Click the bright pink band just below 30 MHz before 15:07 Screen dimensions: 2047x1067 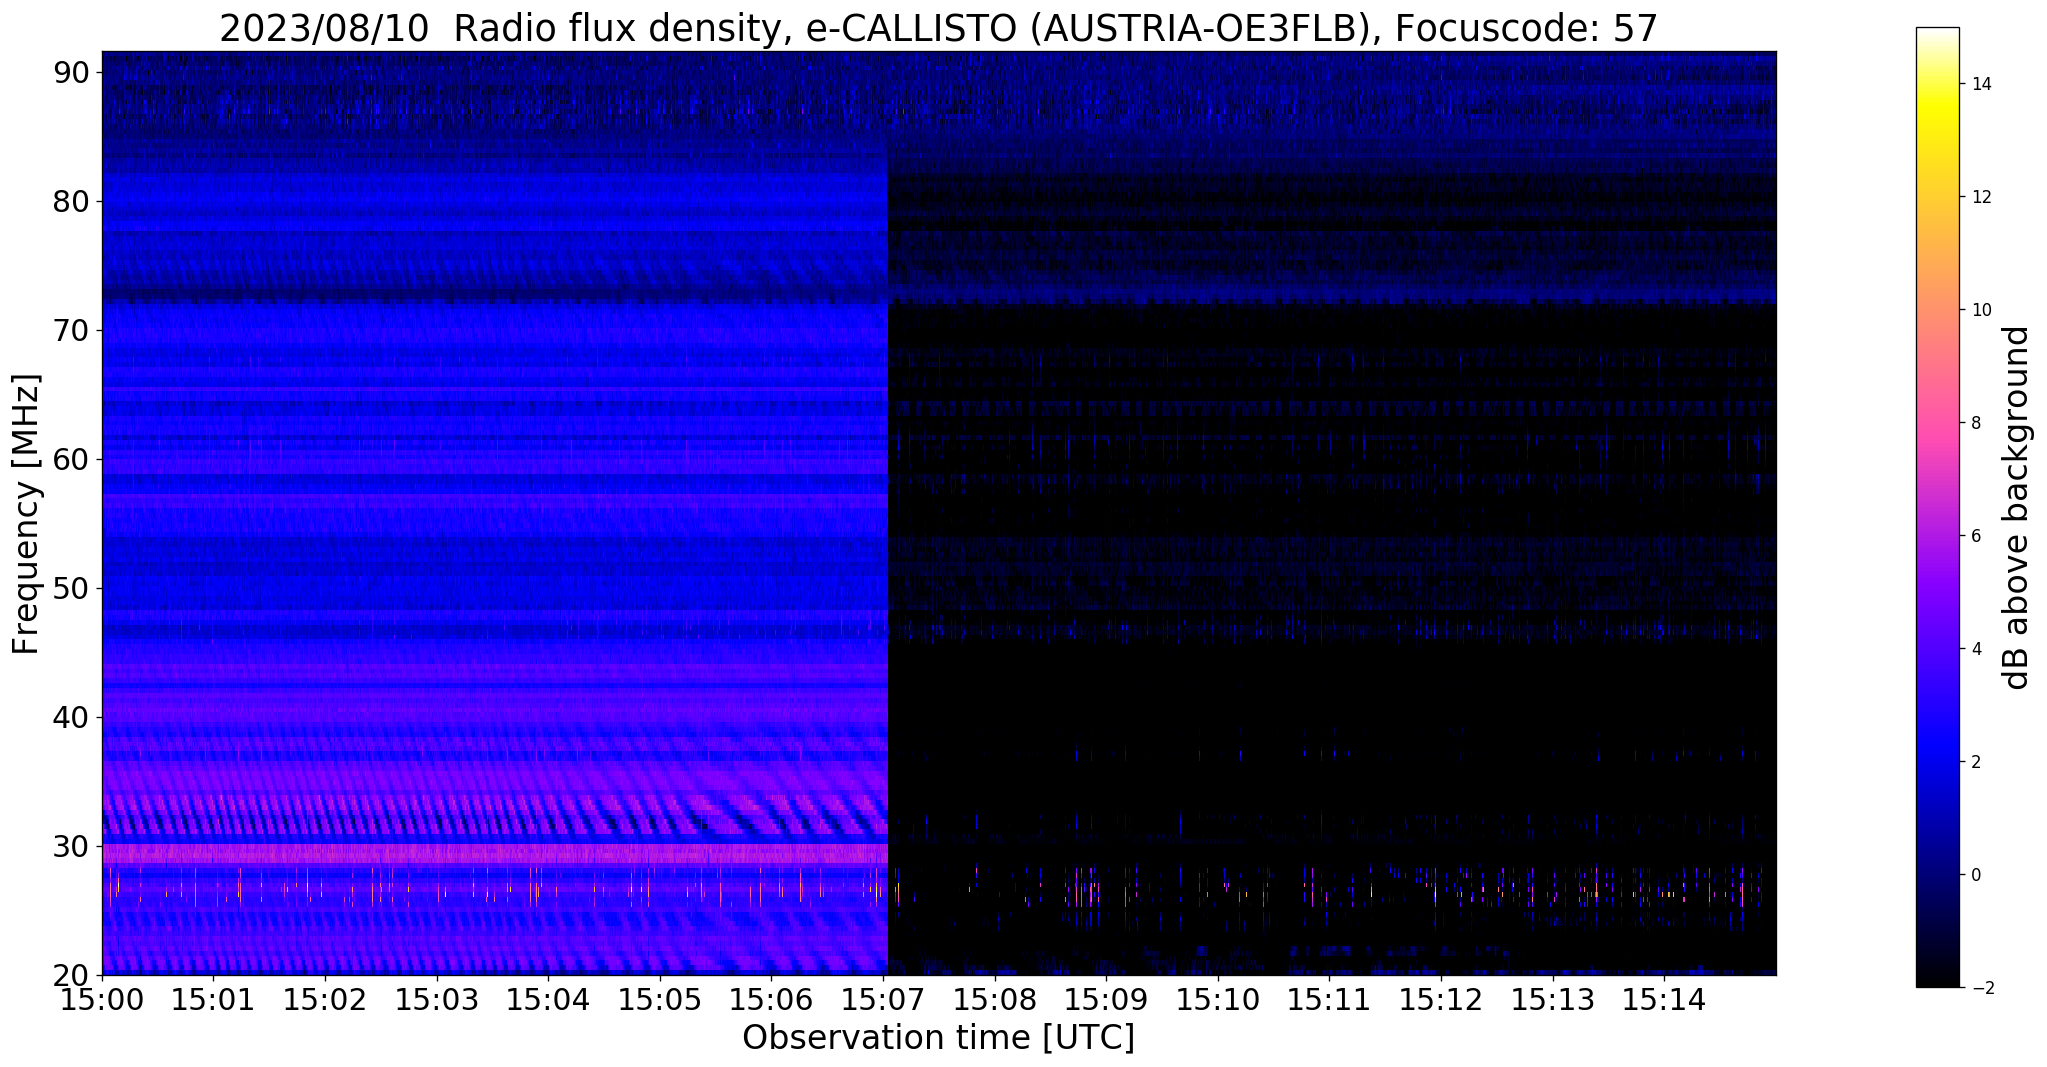(x=495, y=853)
